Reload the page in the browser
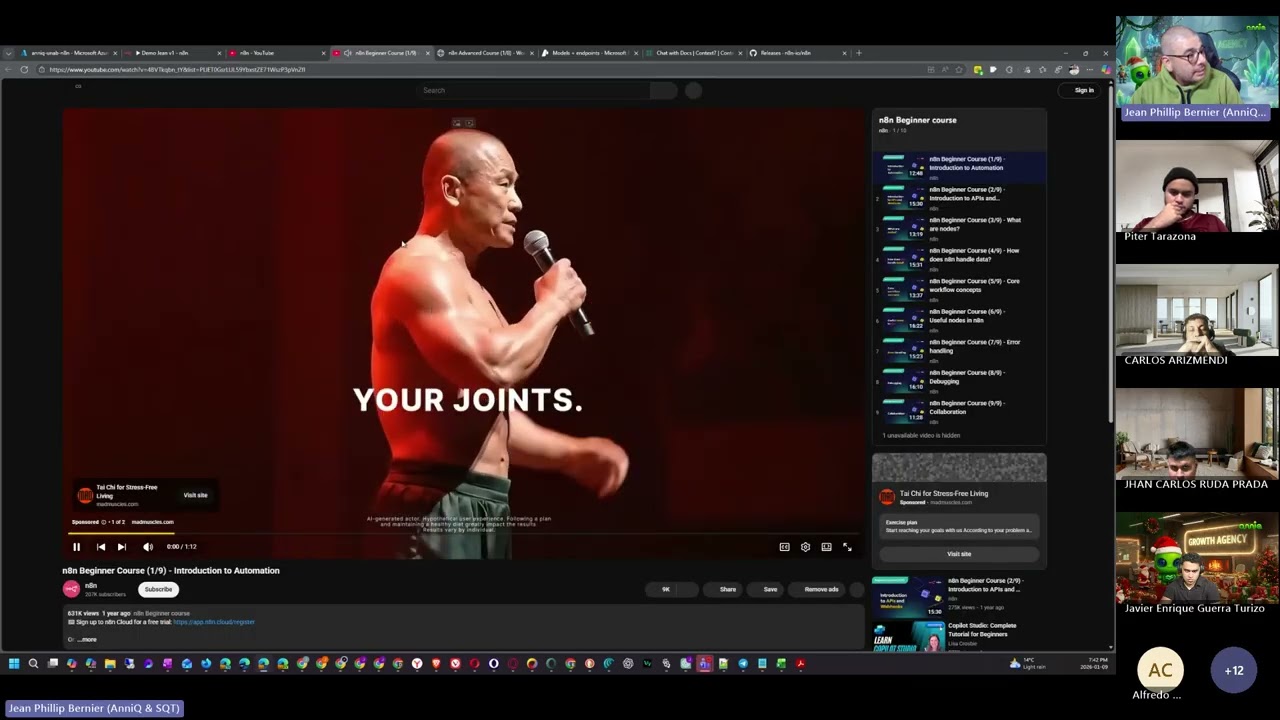1280x720 pixels. [x=24, y=70]
